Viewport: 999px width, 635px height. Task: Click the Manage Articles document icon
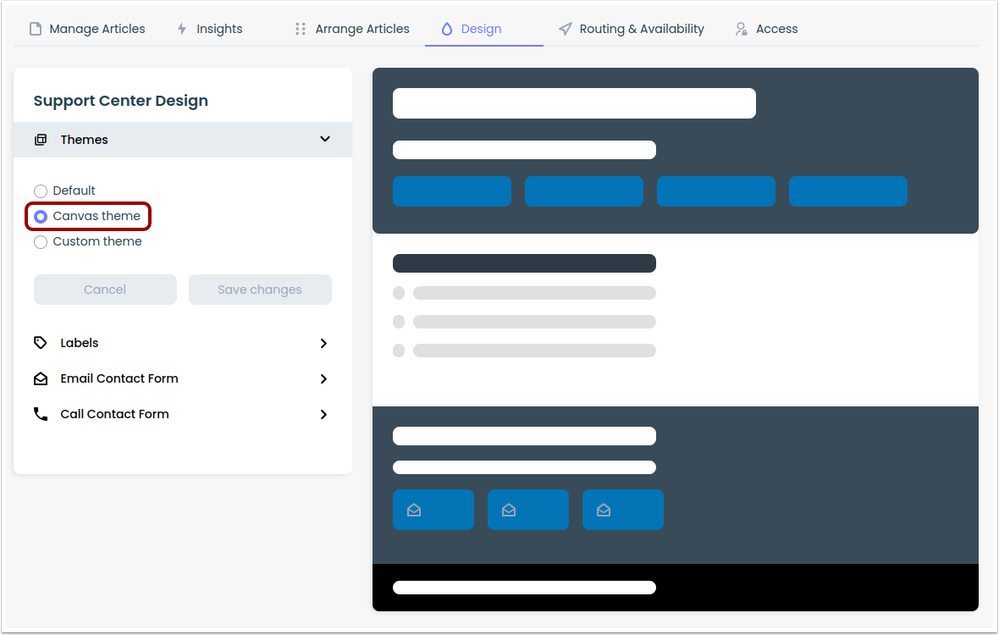coord(36,29)
